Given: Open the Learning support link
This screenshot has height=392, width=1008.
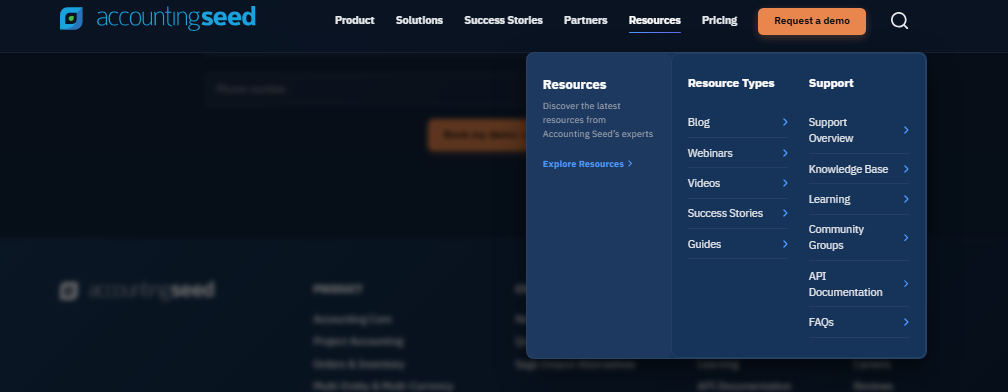Looking at the screenshot, I should [x=858, y=199].
